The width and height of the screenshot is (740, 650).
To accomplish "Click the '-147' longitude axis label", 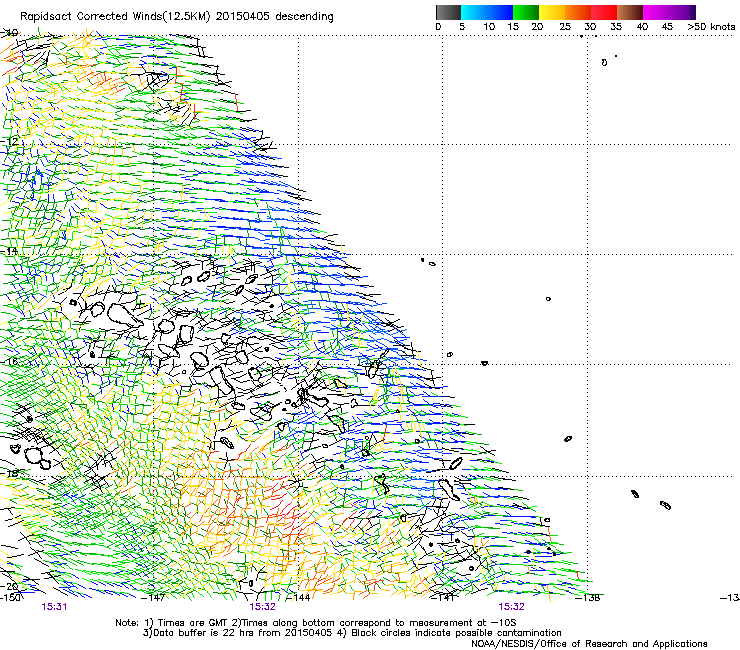I will tap(153, 598).
